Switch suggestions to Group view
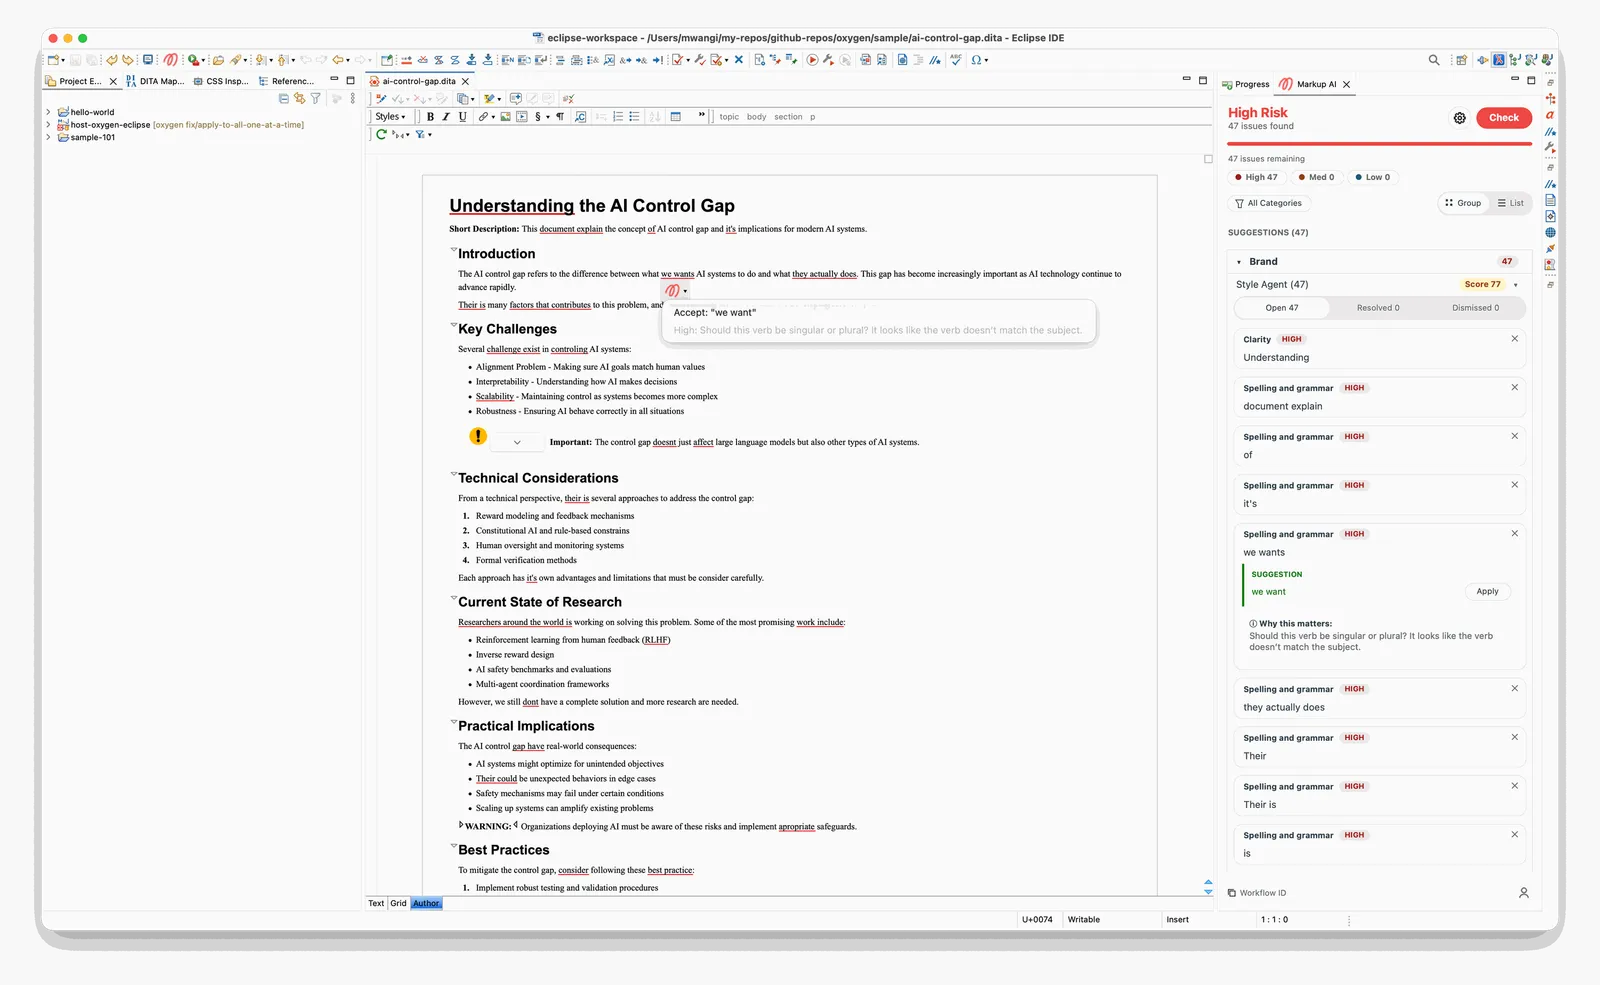Viewport: 1600px width, 985px height. pos(1463,203)
